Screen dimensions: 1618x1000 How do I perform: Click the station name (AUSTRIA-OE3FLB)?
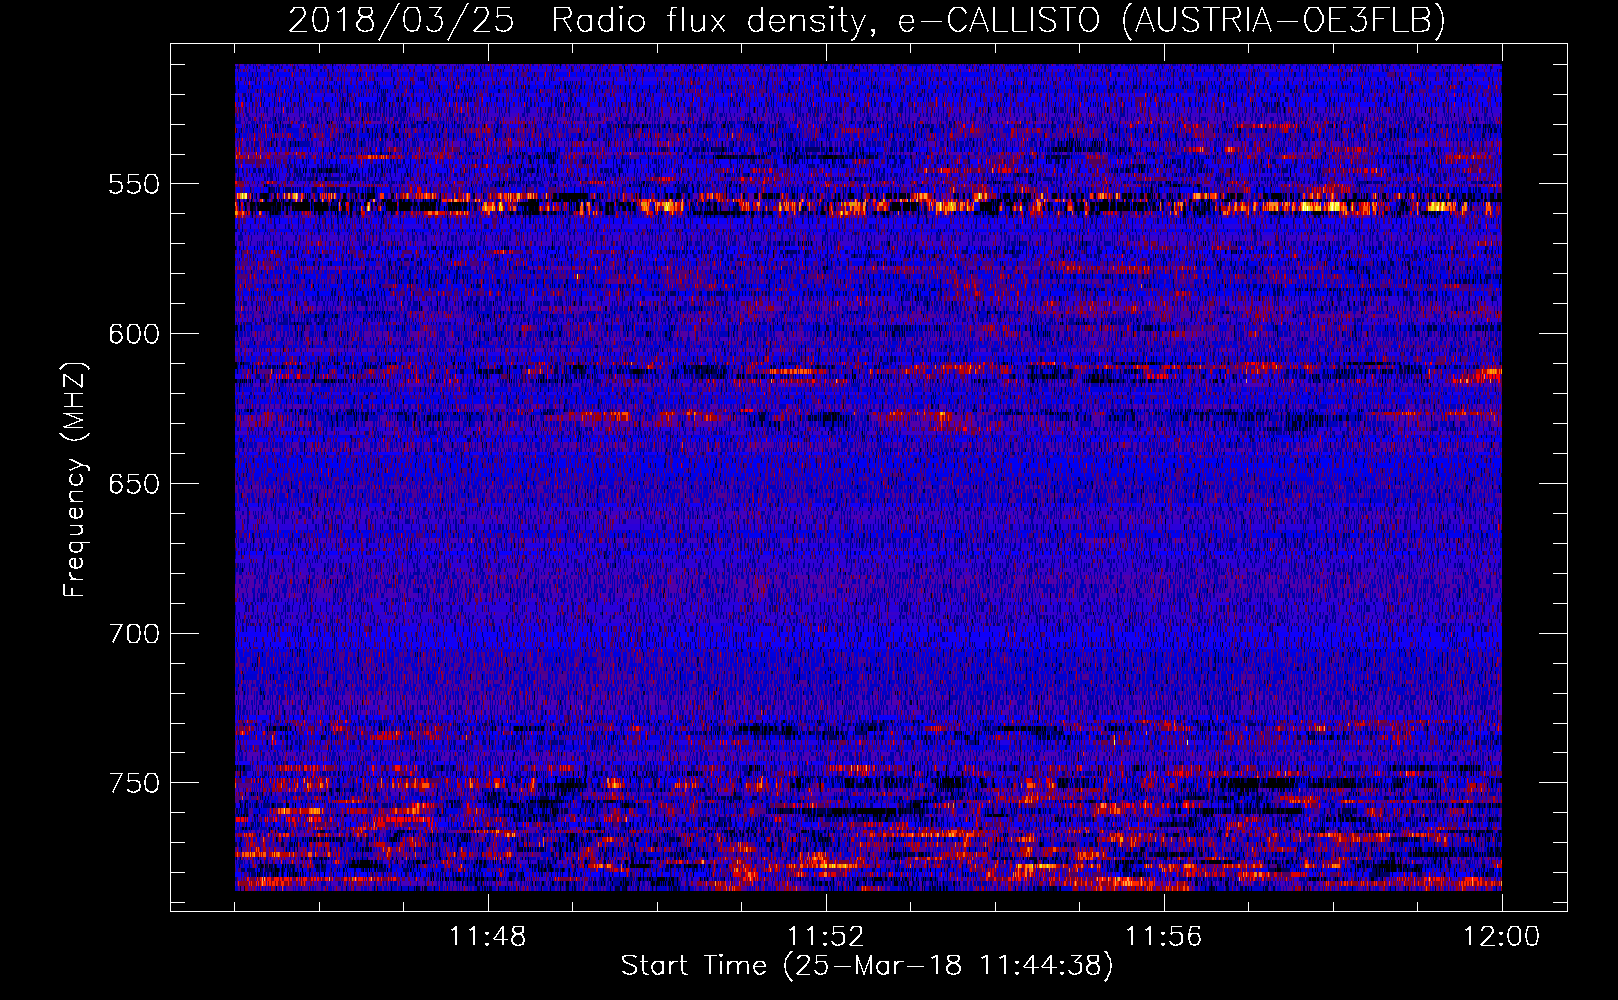(x=1284, y=21)
